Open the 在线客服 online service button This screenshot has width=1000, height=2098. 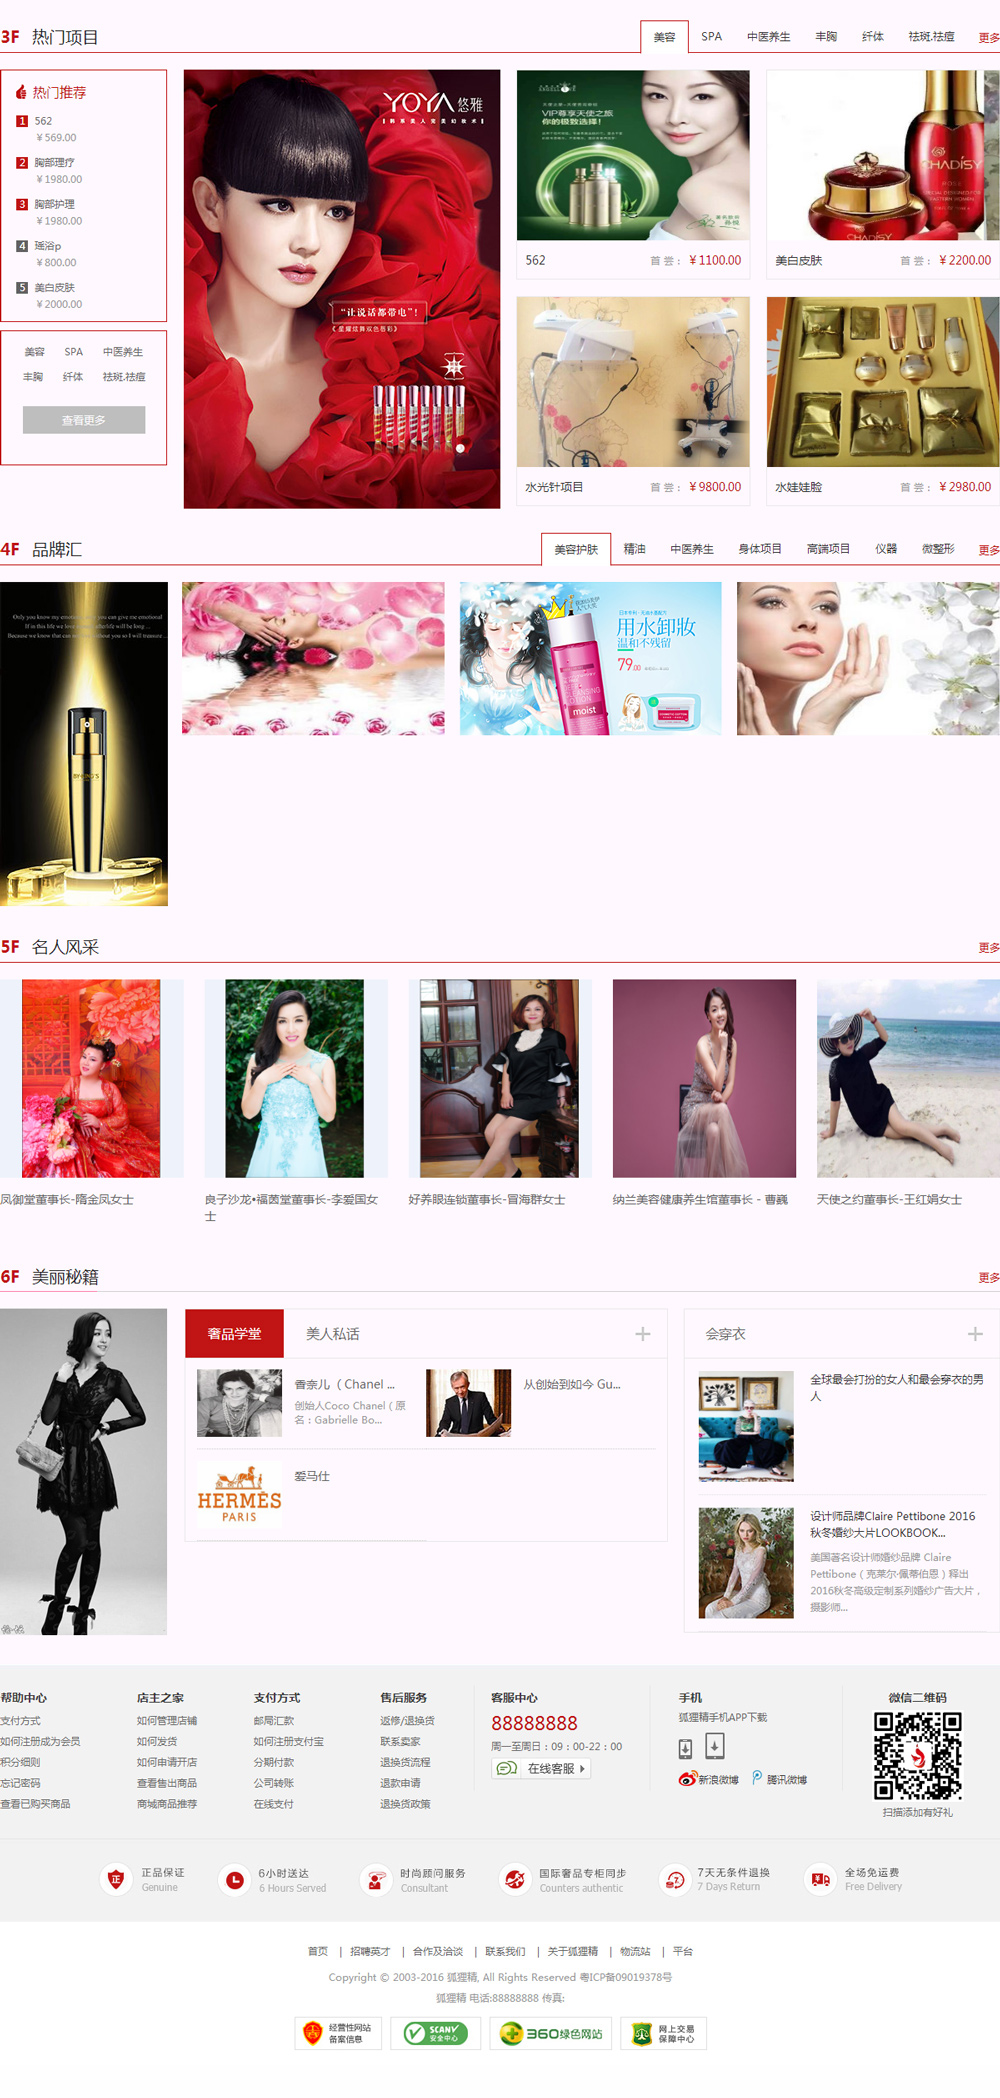541,1768
